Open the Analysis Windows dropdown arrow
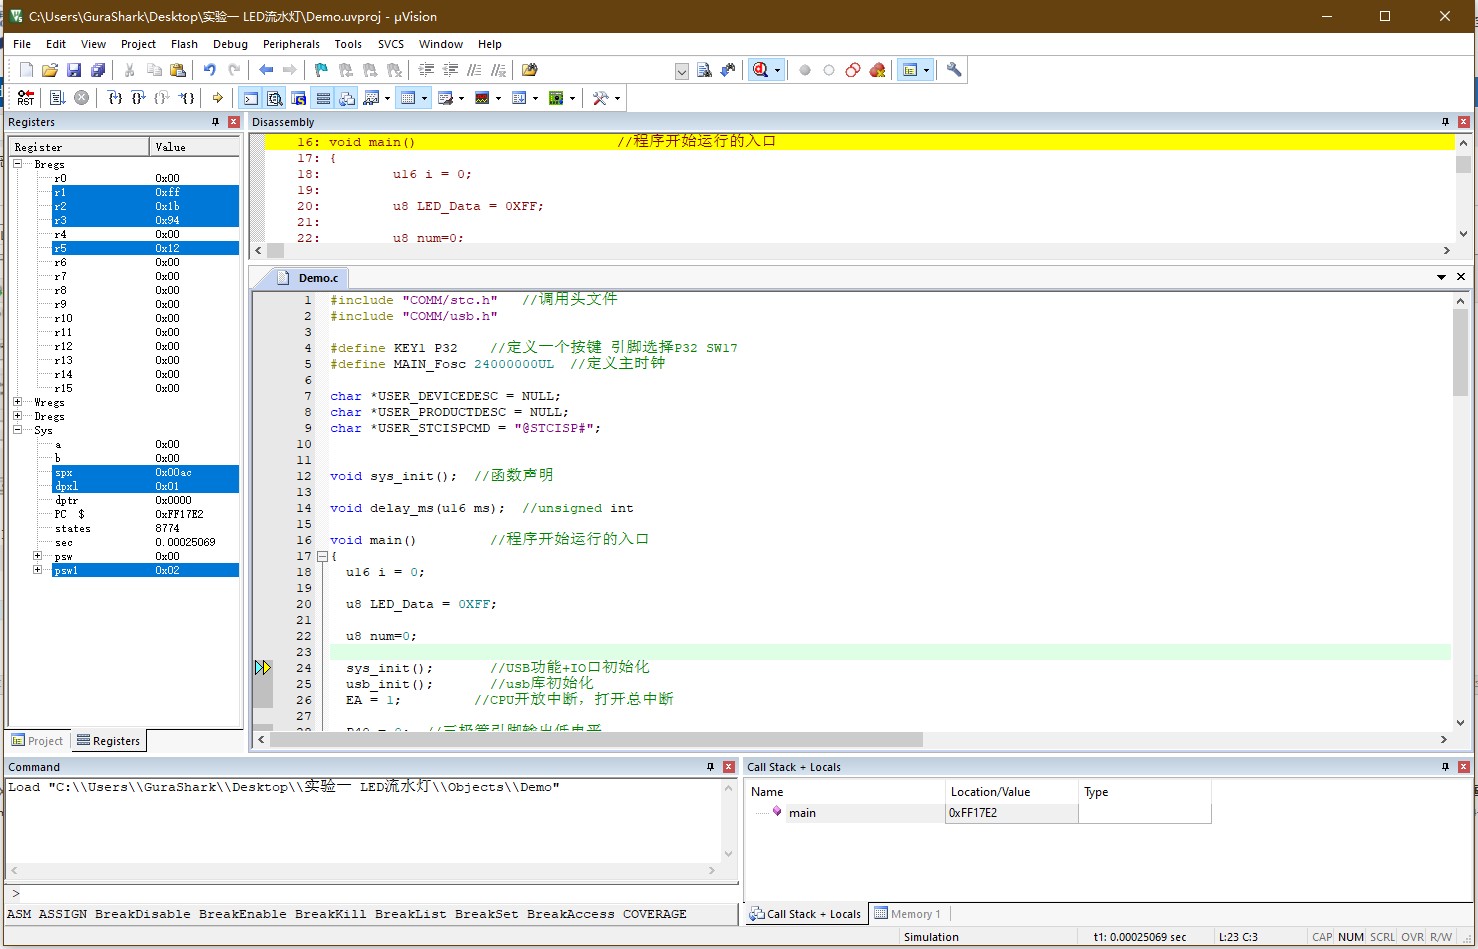Image resolution: width=1478 pixels, height=949 pixels. (498, 98)
